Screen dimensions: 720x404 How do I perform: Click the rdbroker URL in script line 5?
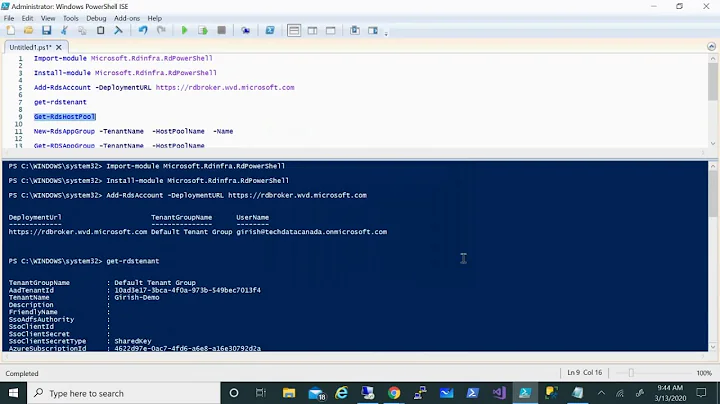pos(225,87)
